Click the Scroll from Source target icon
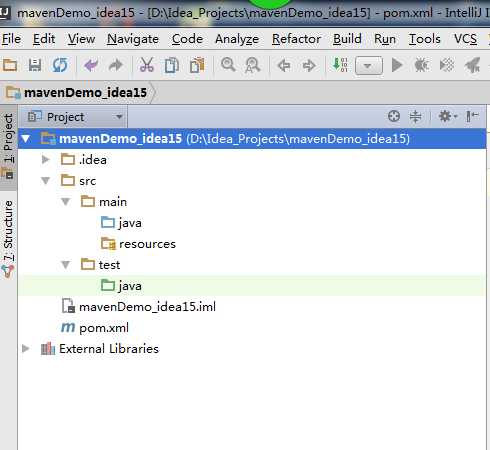Image resolution: width=490 pixels, height=450 pixels. (394, 116)
